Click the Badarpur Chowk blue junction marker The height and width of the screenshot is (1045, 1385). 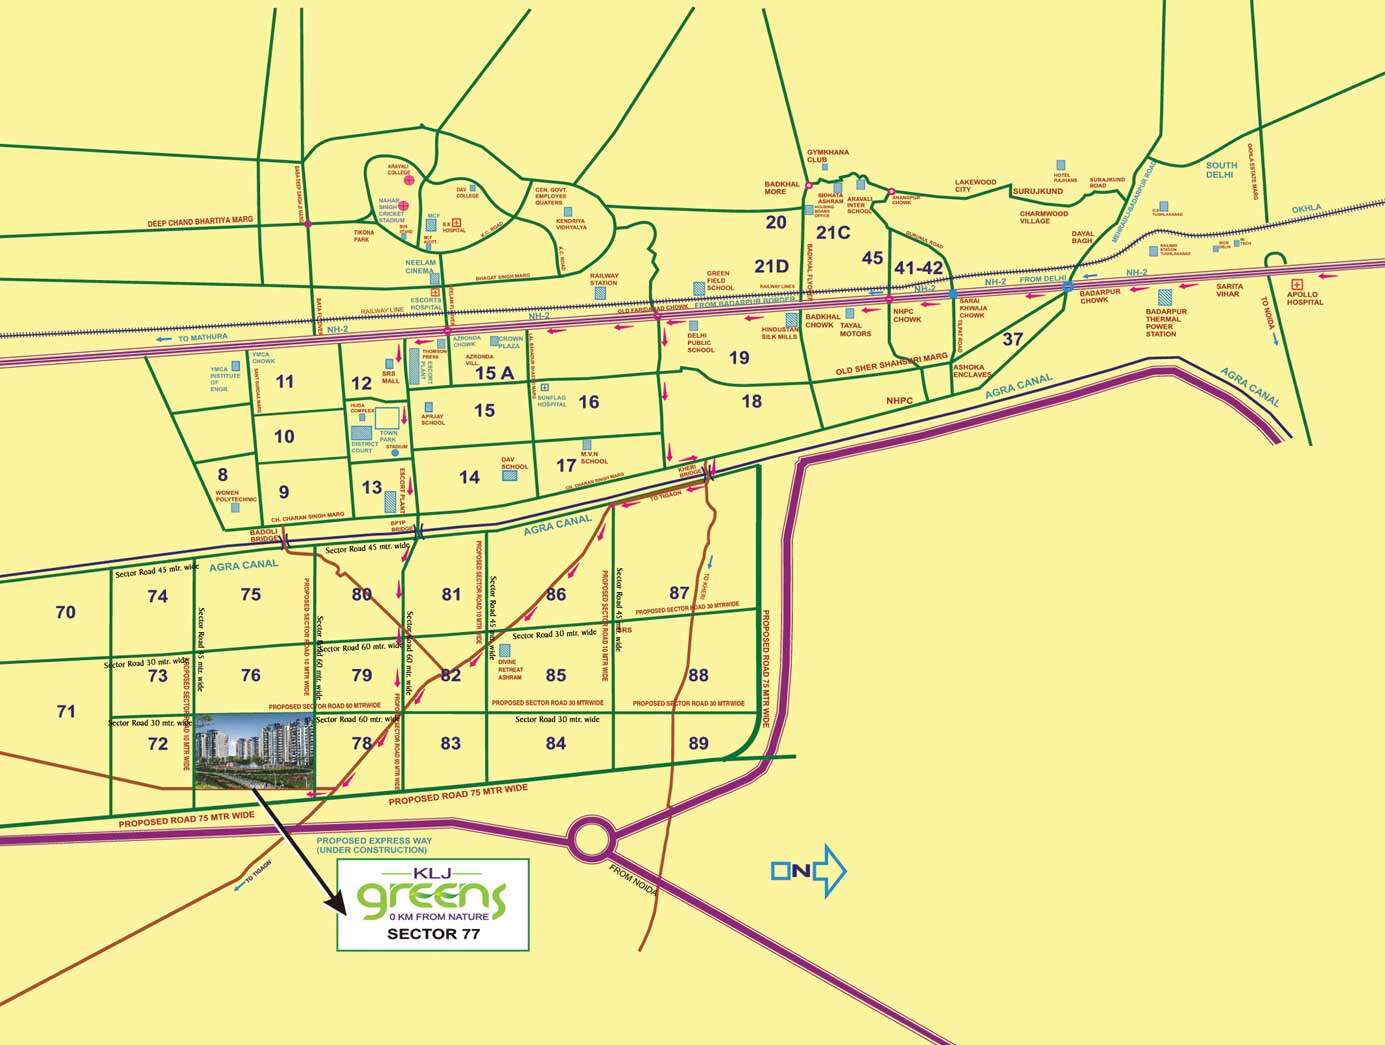coord(1069,286)
